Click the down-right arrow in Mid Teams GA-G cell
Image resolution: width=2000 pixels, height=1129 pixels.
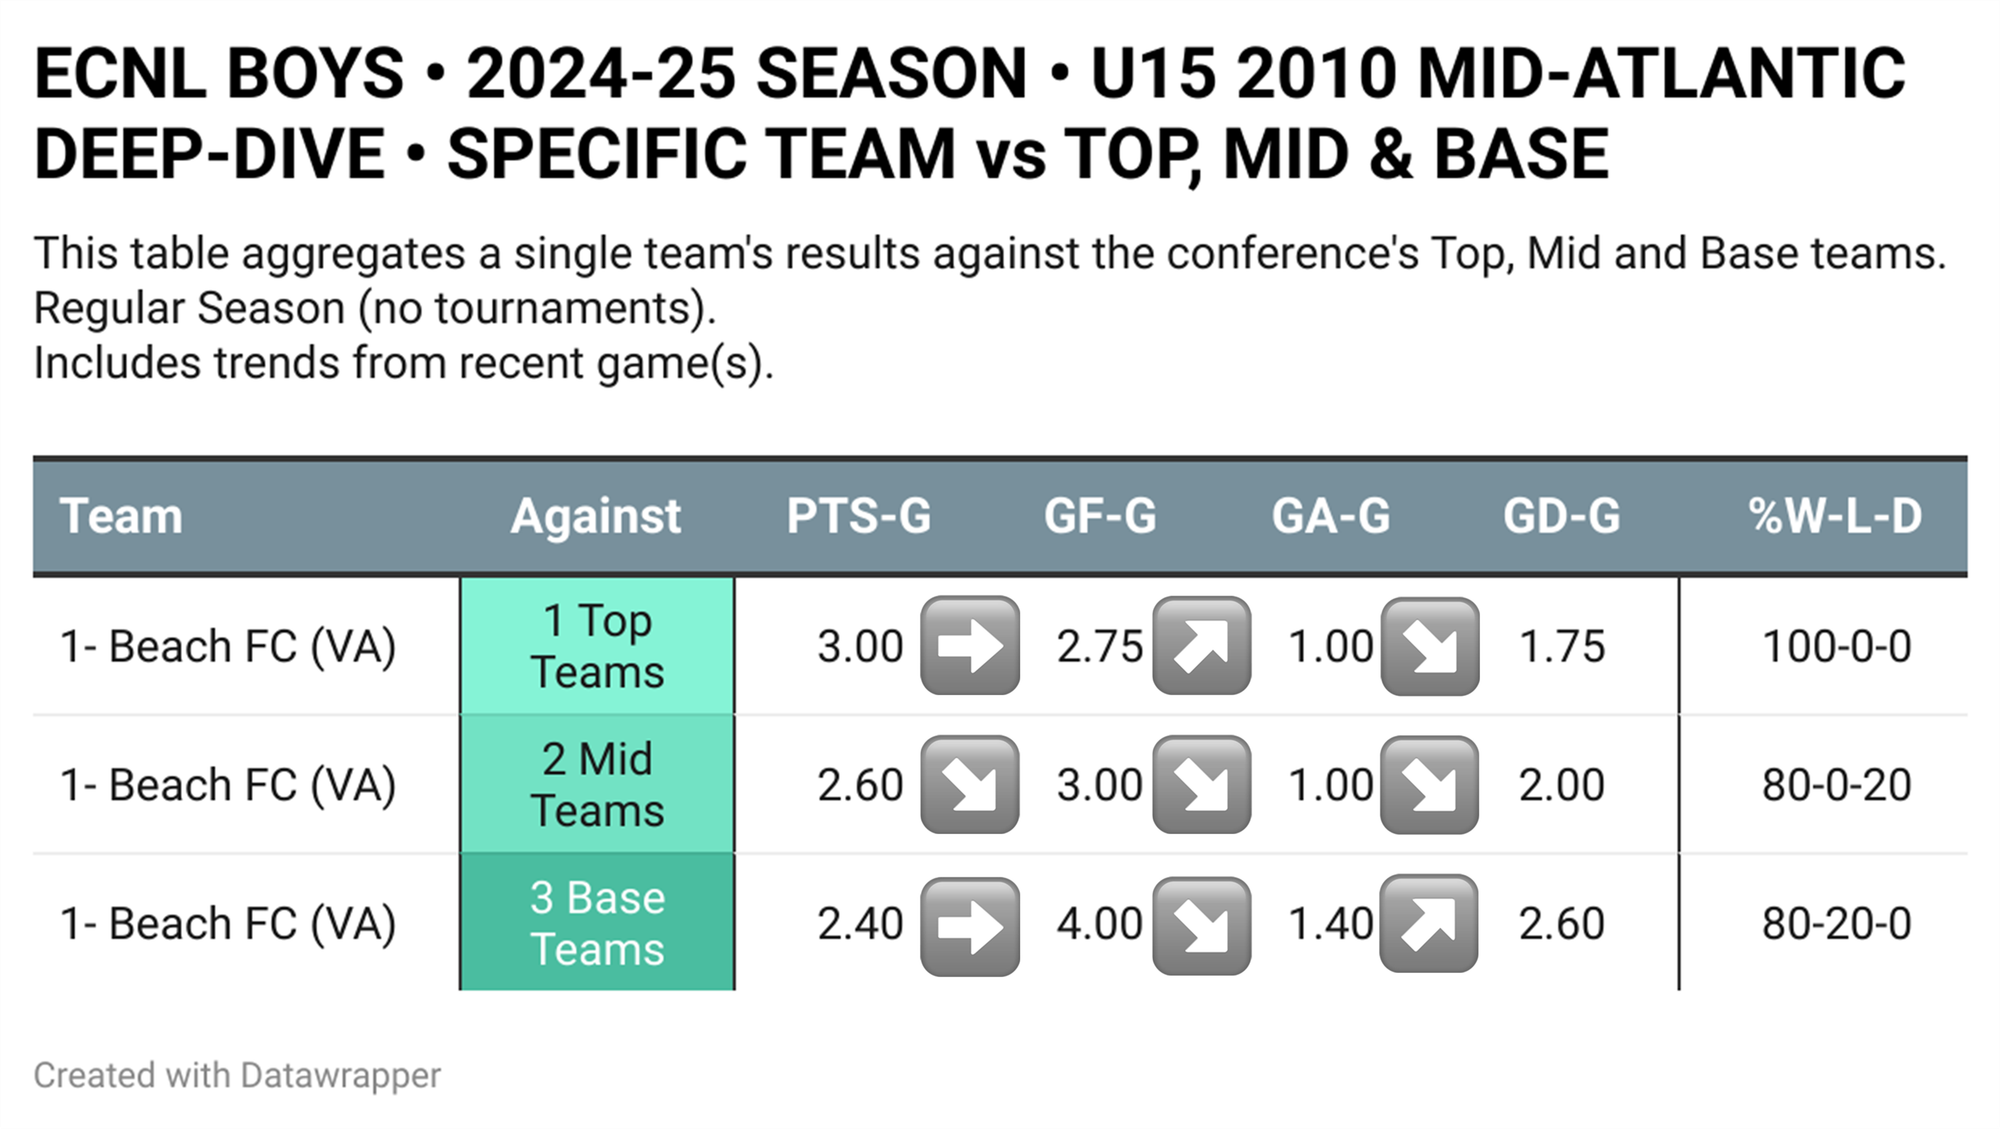[1430, 785]
